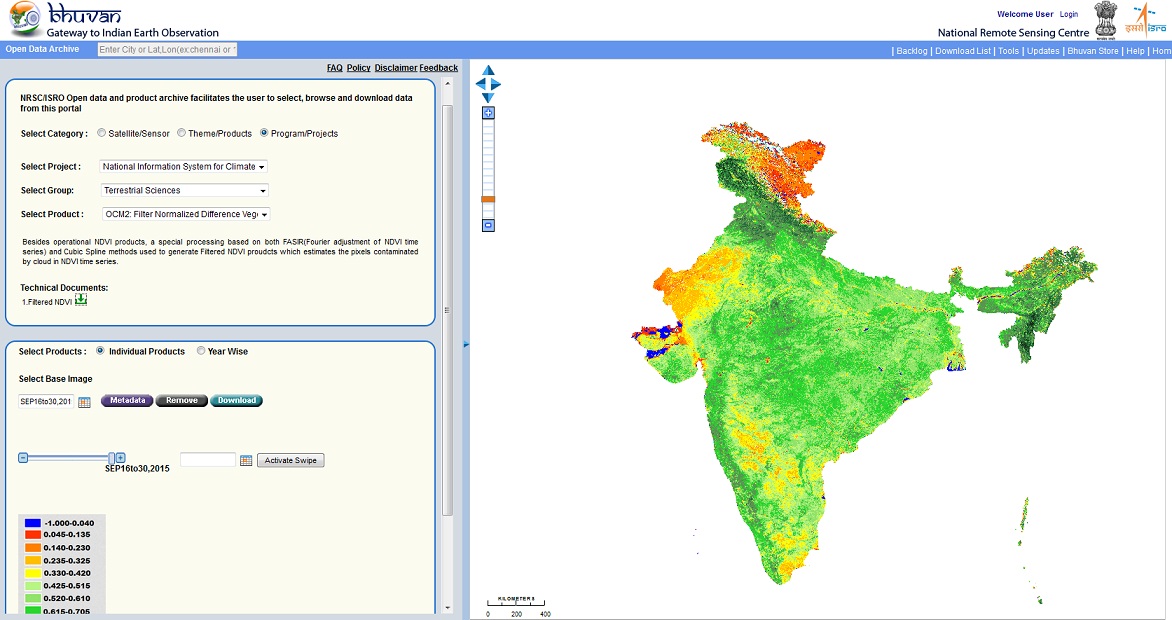Image resolution: width=1172 pixels, height=620 pixels.
Task: Click the Activate Swipe button
Action: tap(291, 461)
